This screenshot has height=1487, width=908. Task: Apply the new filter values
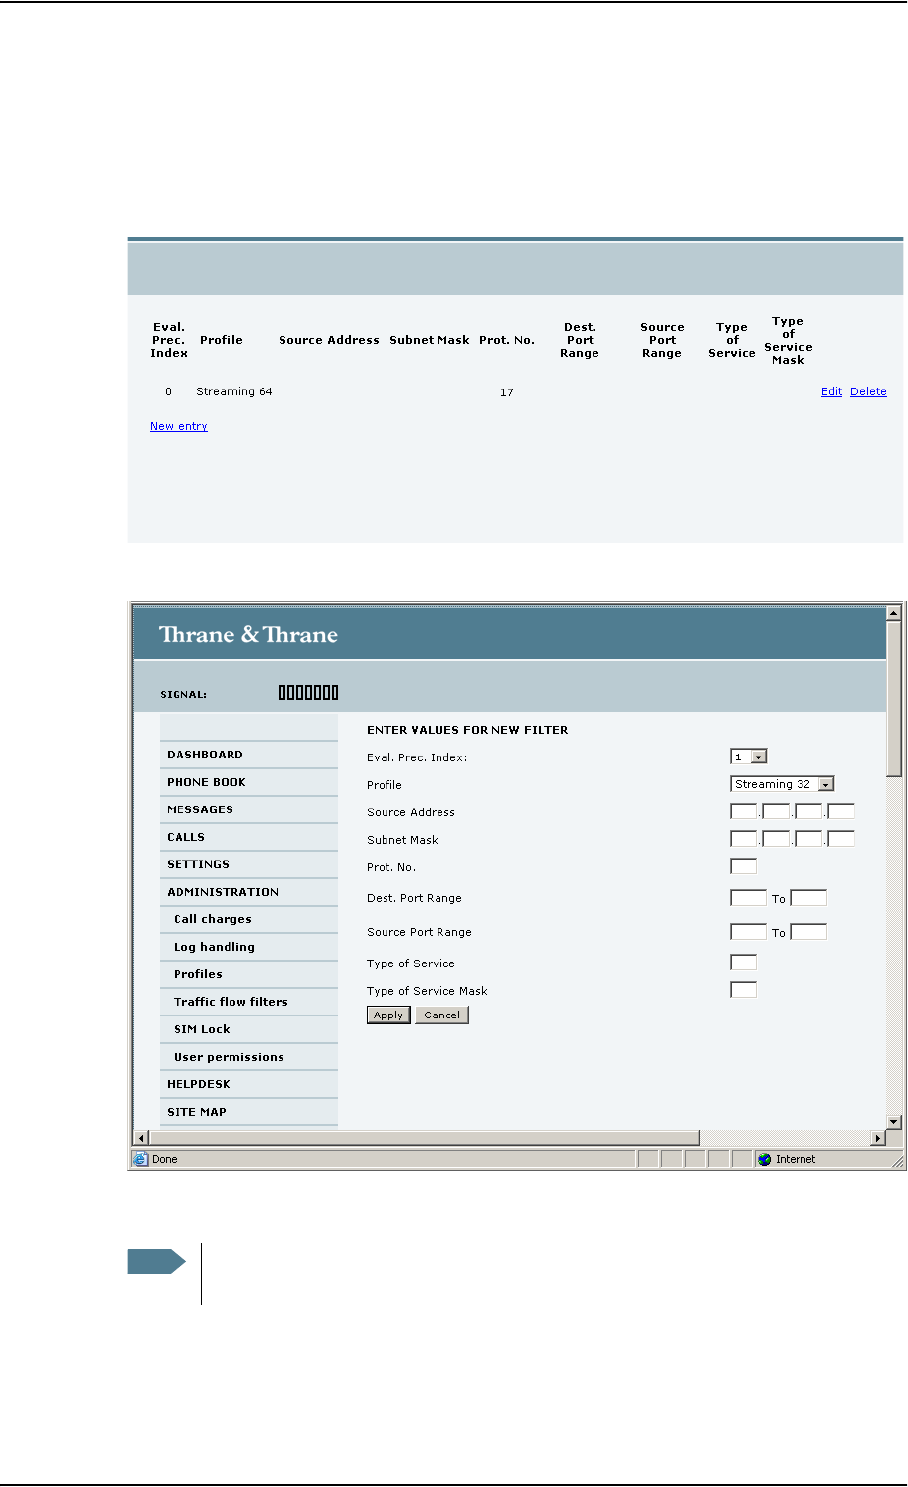[388, 1015]
